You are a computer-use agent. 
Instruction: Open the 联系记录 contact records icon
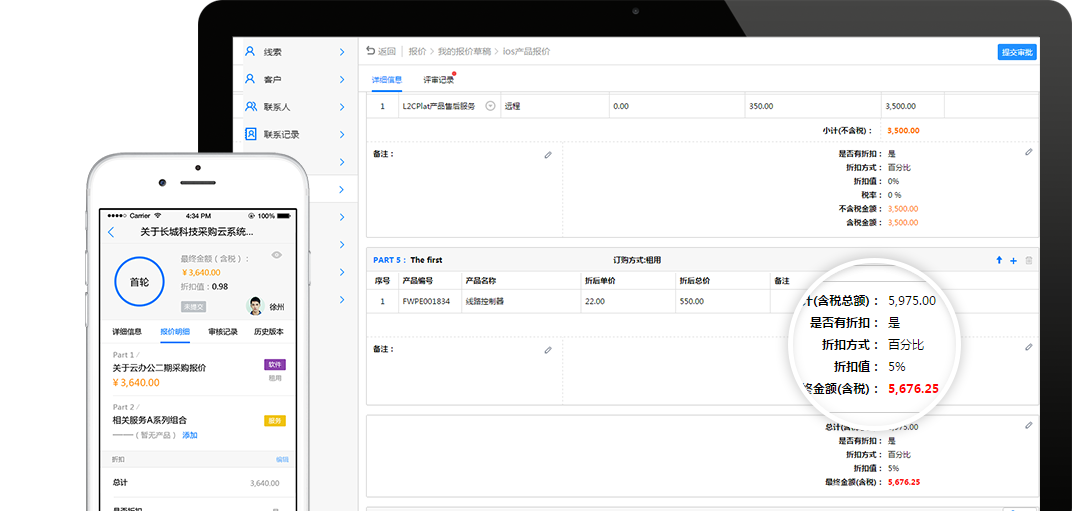pos(251,134)
